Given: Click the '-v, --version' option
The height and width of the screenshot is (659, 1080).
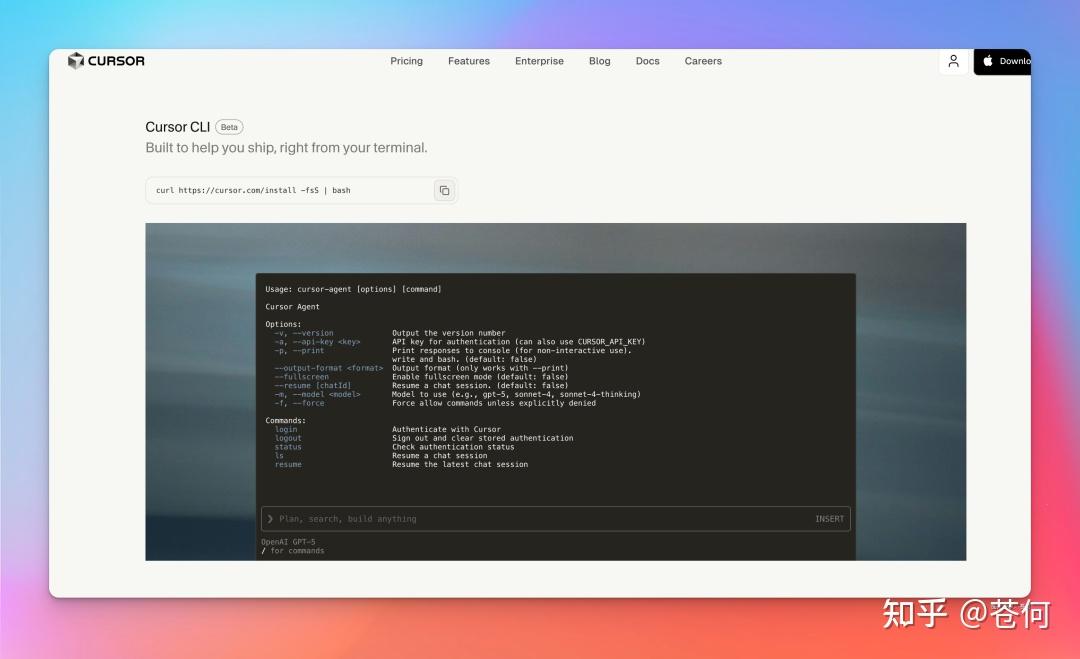Looking at the screenshot, I should (x=304, y=333).
